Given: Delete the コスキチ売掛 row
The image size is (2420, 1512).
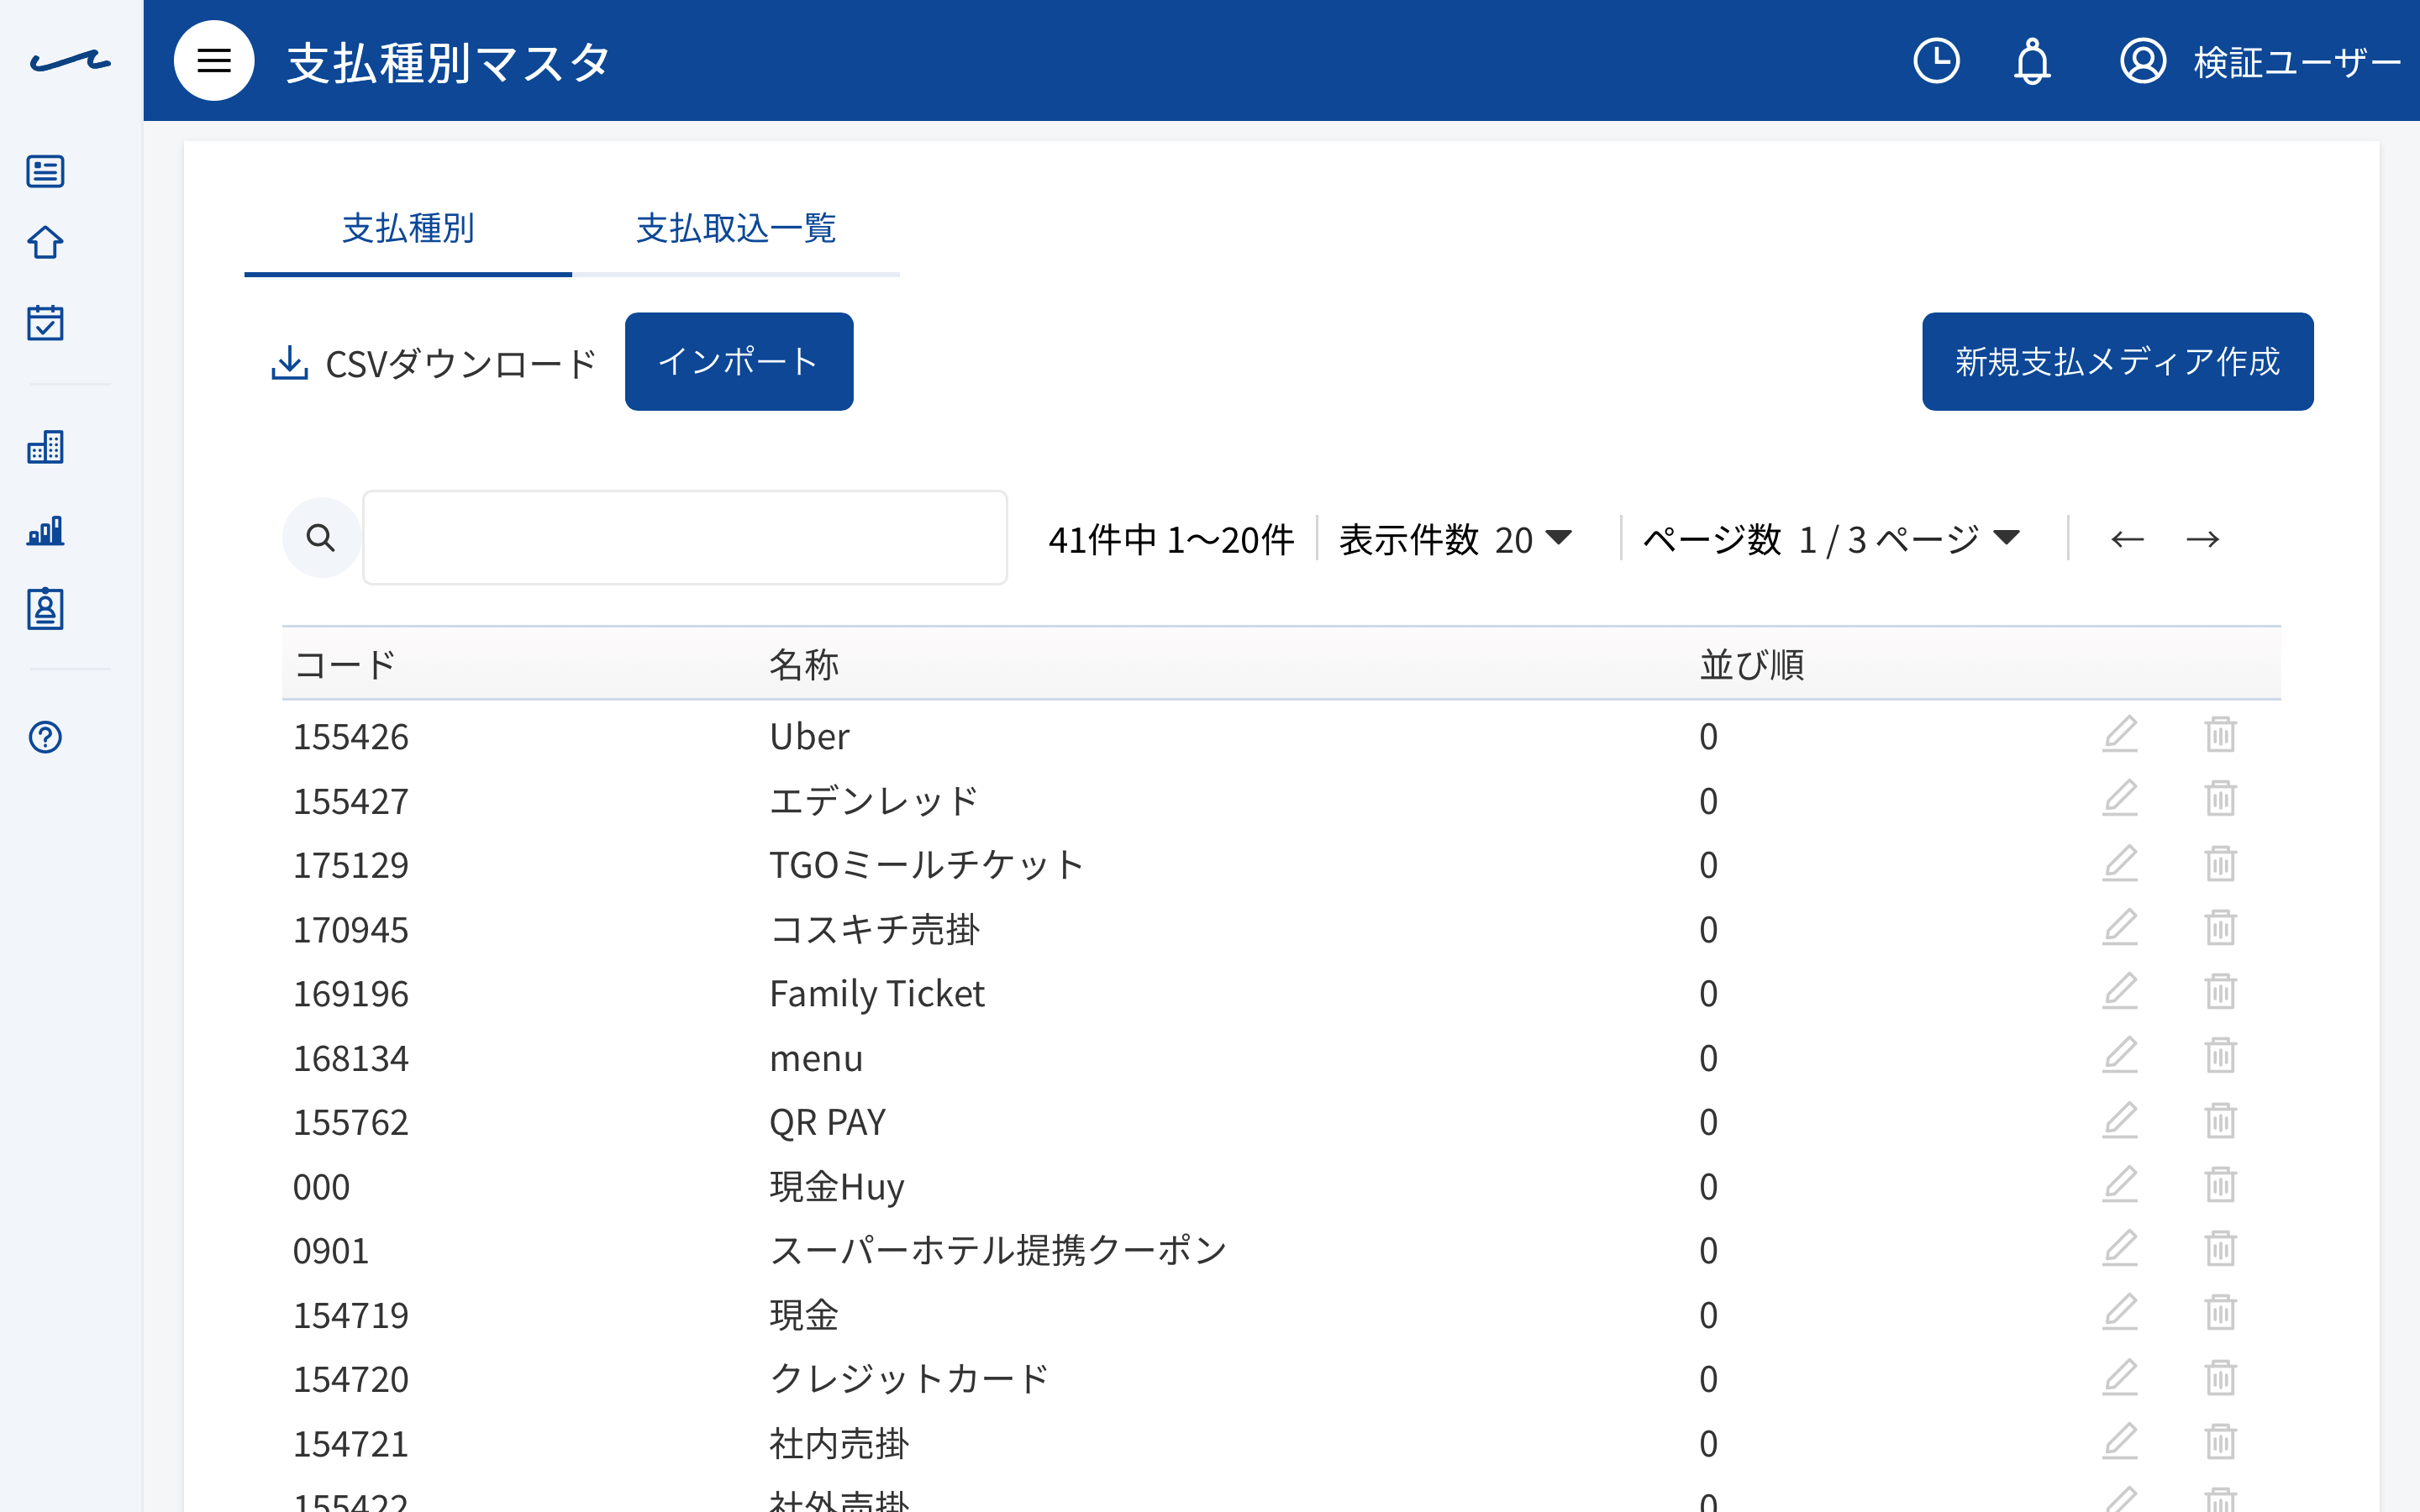Looking at the screenshot, I should tap(2220, 928).
